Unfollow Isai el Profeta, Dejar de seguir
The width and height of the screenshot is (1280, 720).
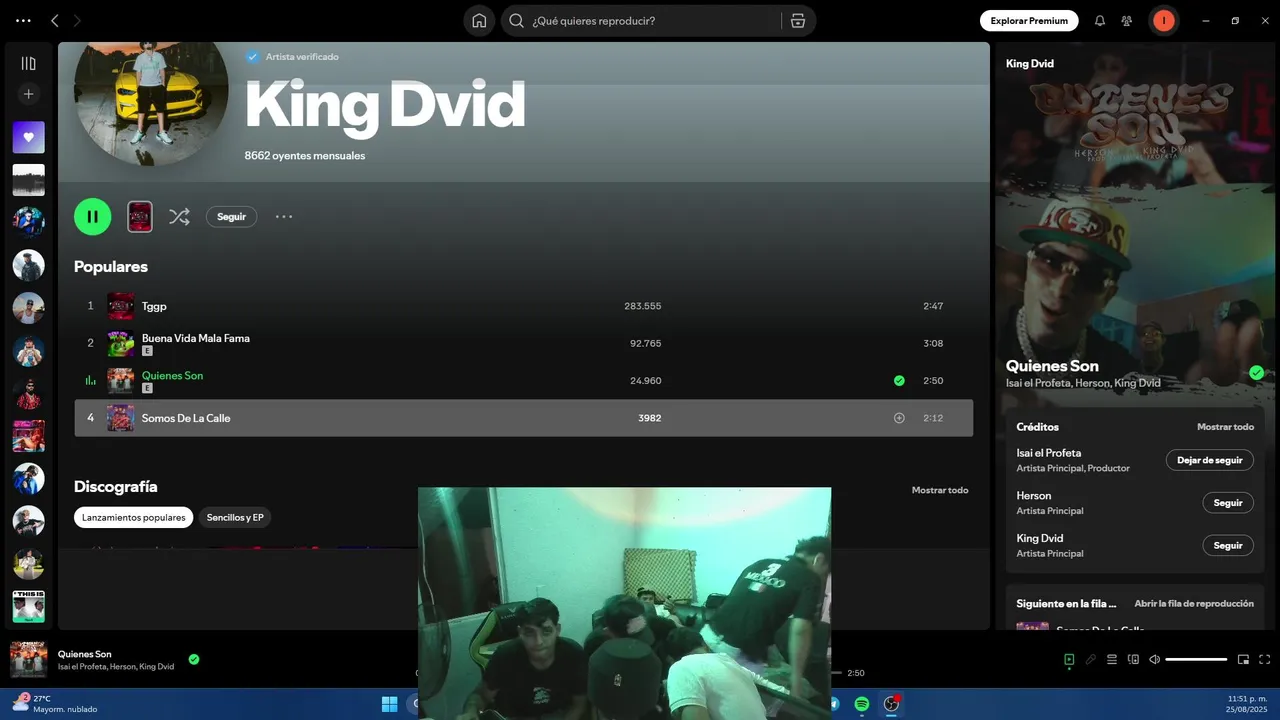click(1209, 460)
